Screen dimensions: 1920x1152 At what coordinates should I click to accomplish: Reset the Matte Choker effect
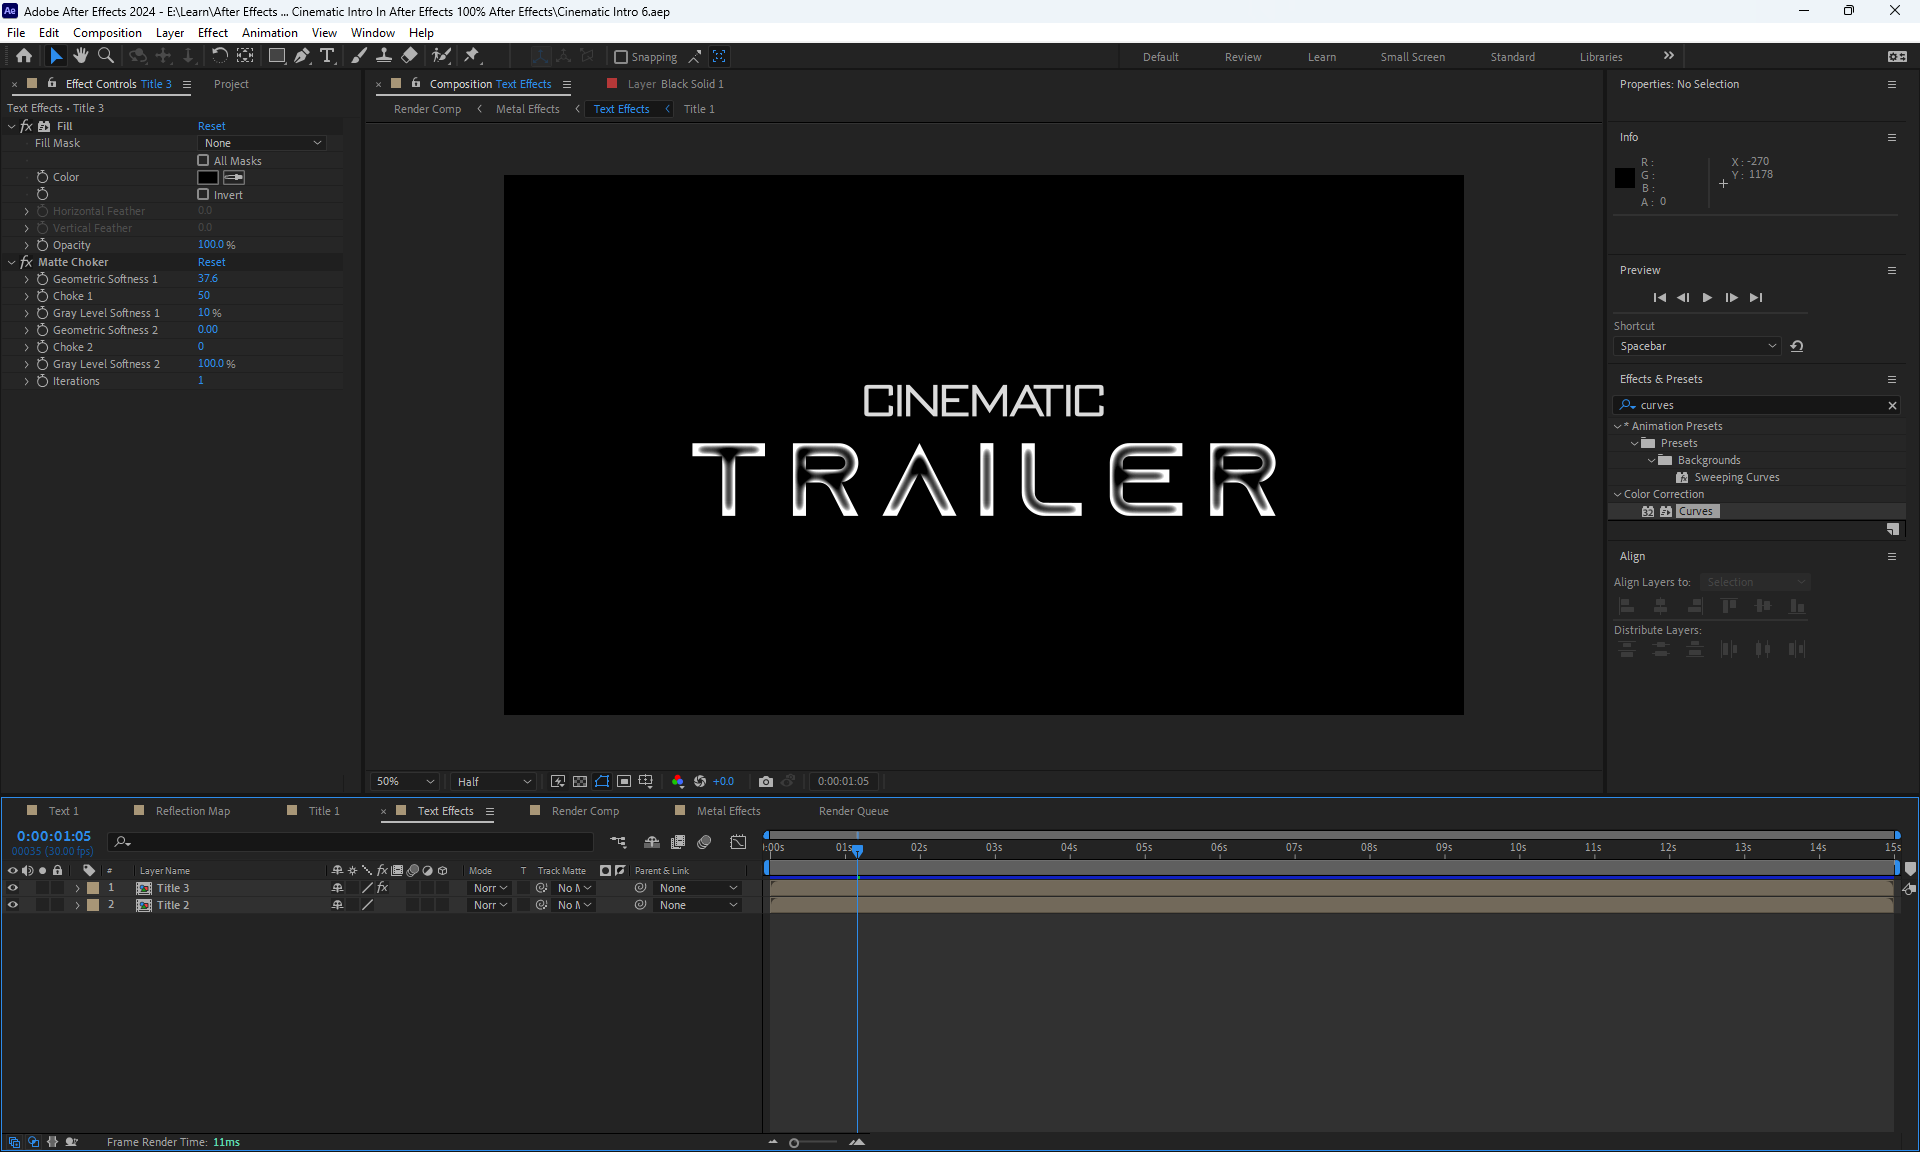click(211, 262)
